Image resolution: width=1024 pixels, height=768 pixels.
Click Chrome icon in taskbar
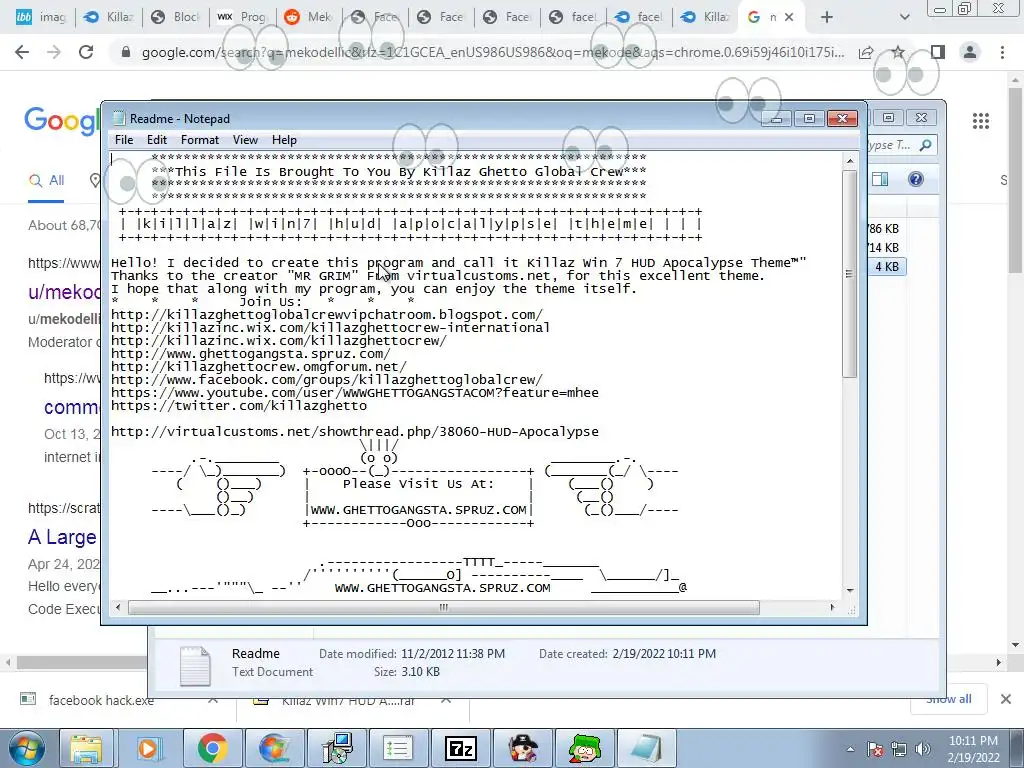click(x=213, y=748)
